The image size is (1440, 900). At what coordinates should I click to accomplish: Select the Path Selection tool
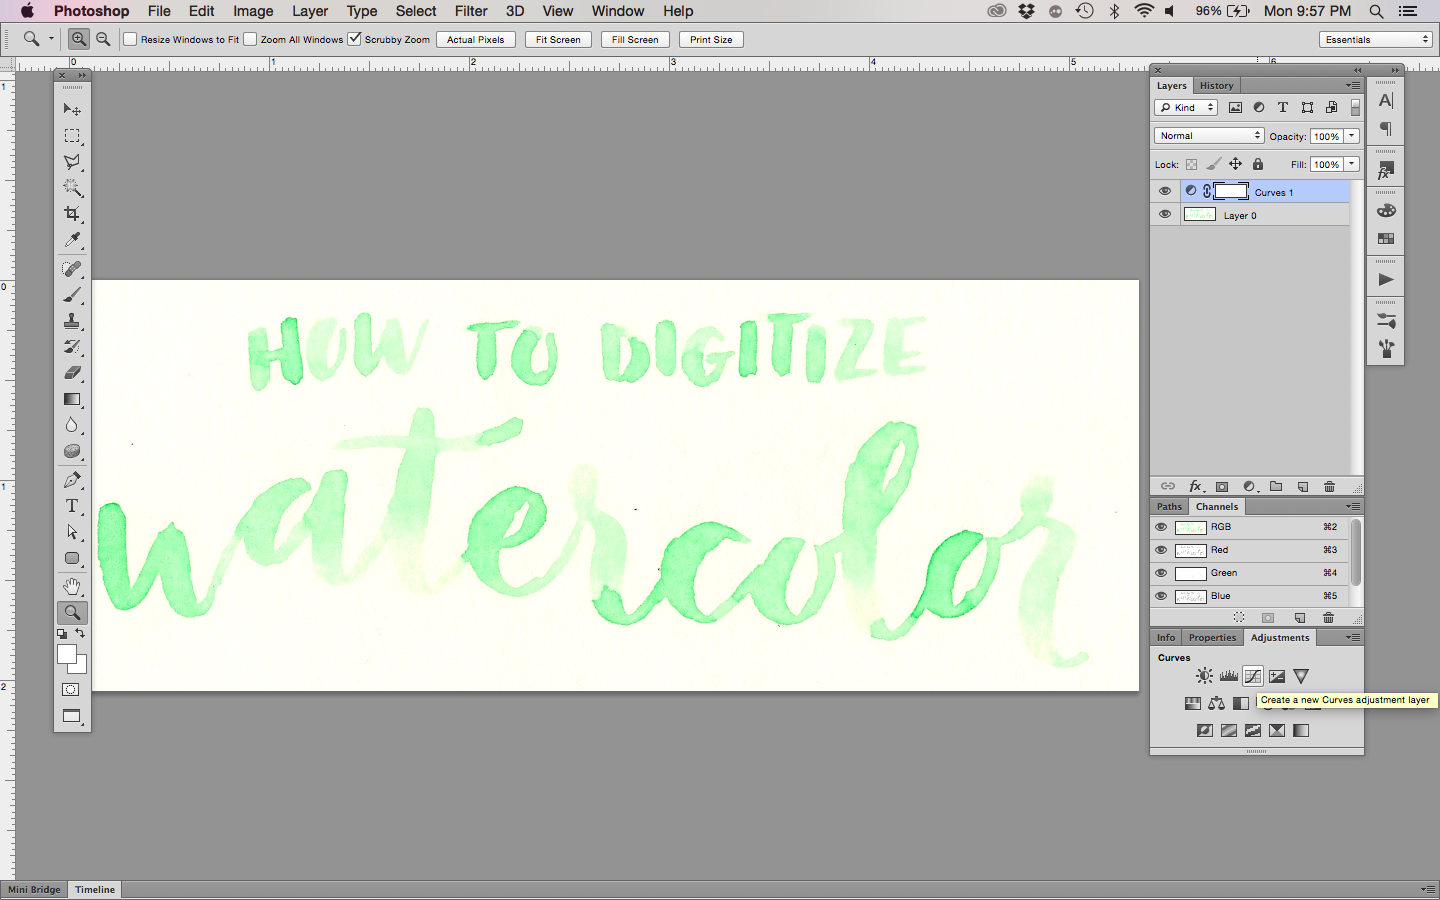[x=72, y=532]
